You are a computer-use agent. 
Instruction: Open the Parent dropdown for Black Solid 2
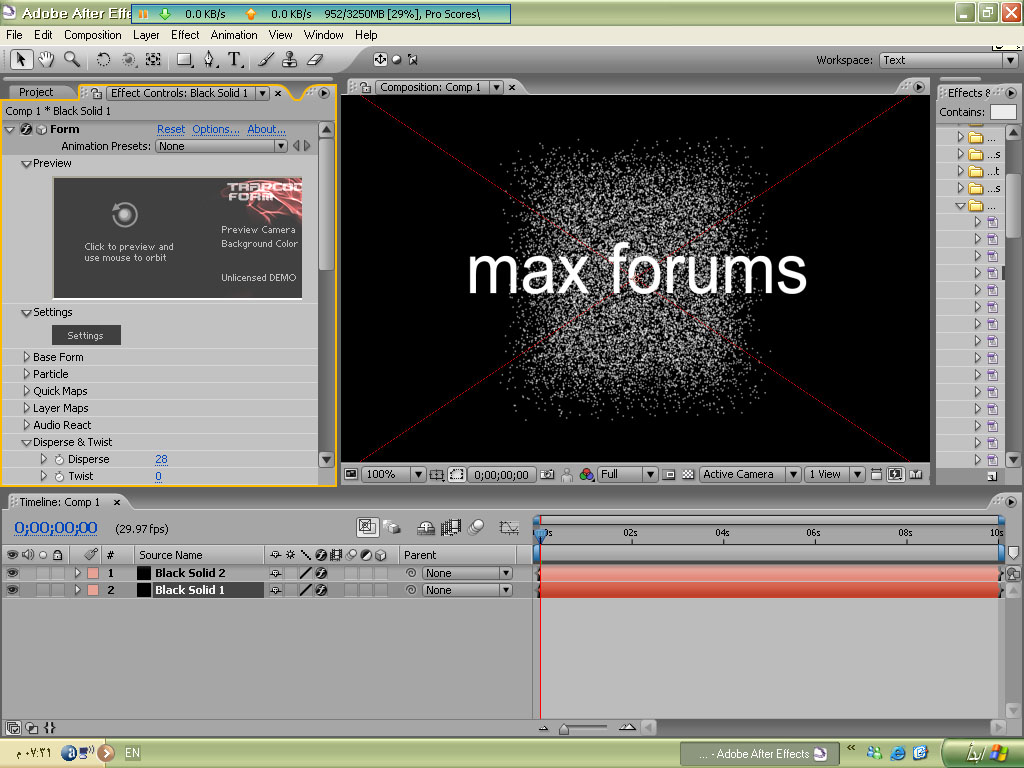tap(466, 573)
